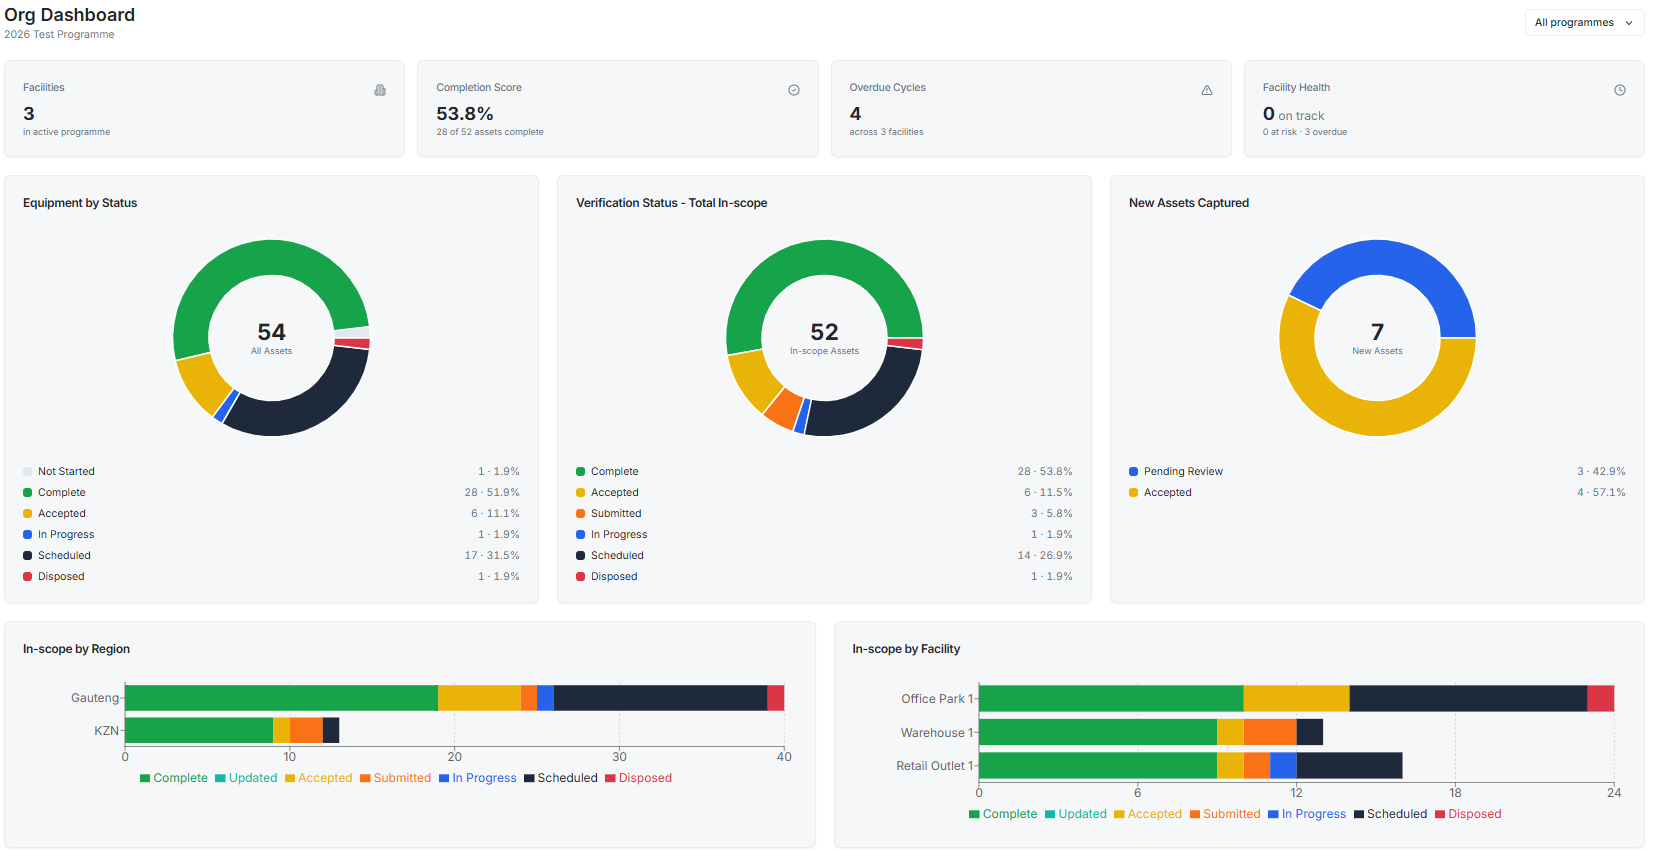This screenshot has height=853, width=1656.
Task: Click the clock icon on Facility Health card
Action: click(x=1620, y=90)
